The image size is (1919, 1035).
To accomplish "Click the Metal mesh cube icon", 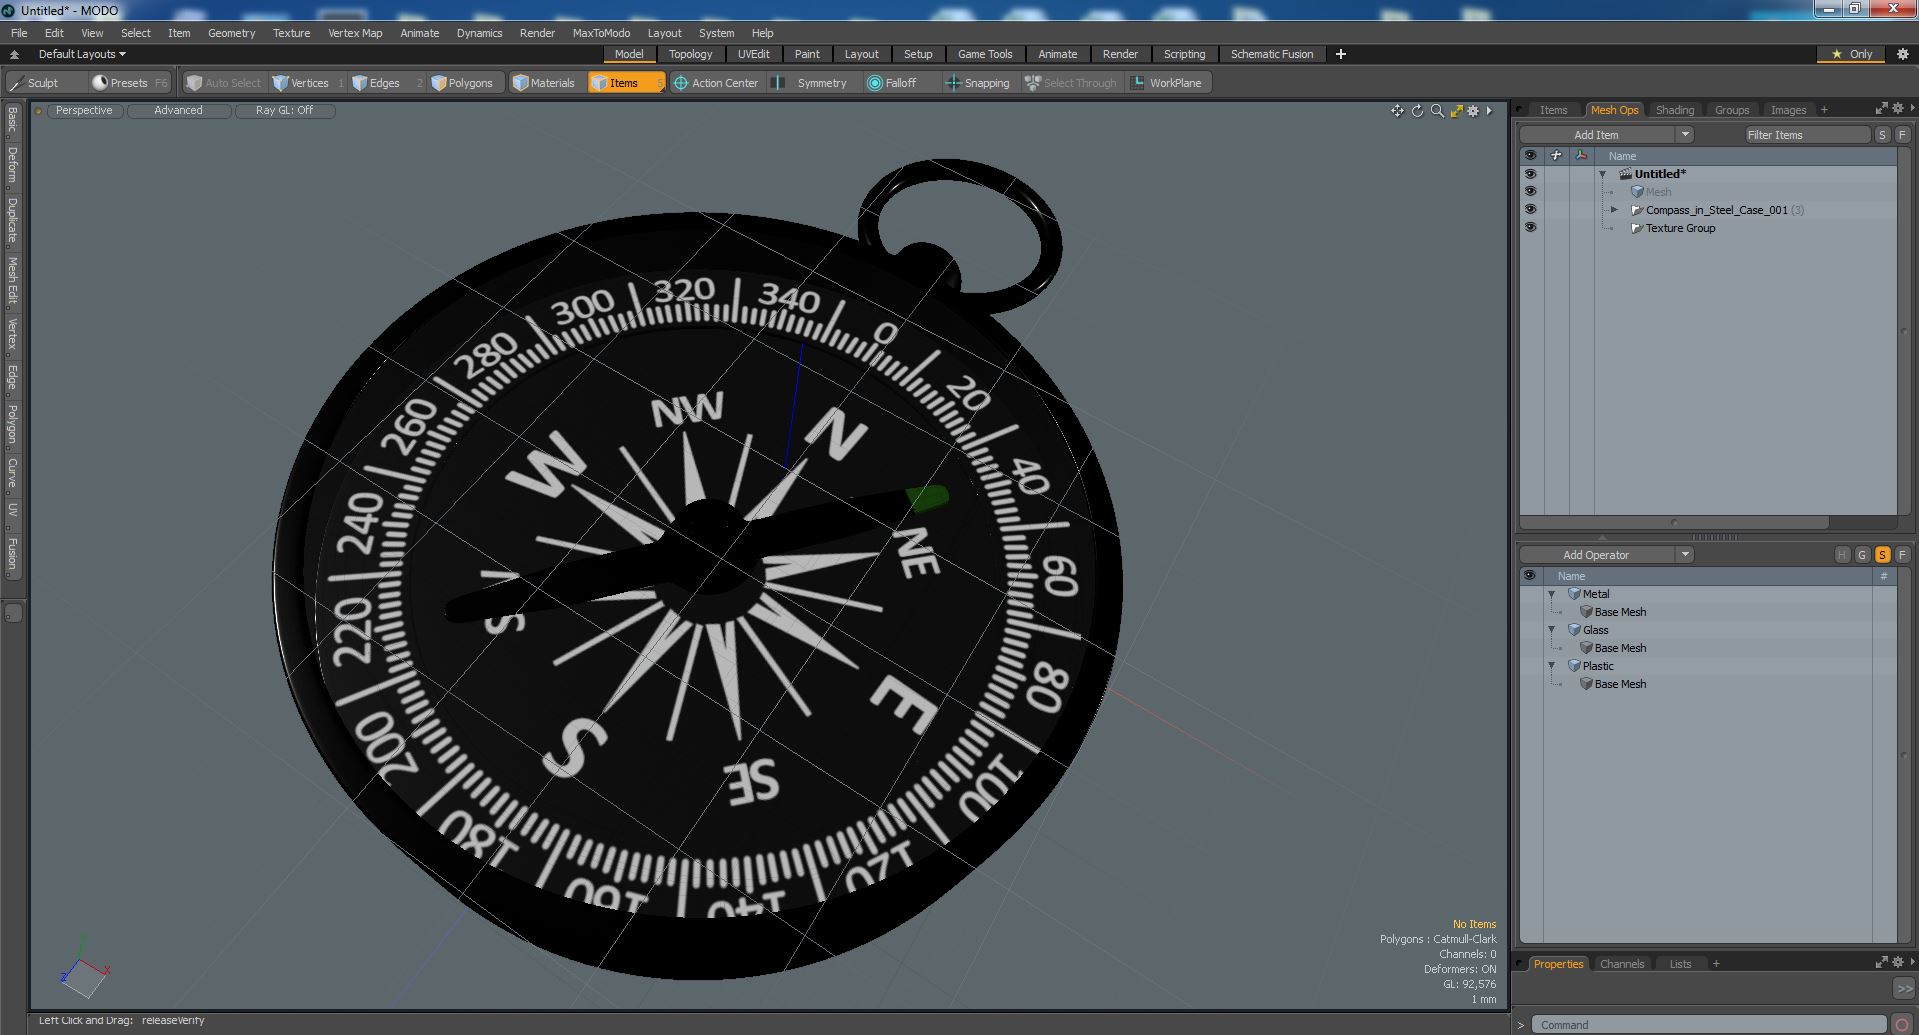I will tap(1575, 594).
